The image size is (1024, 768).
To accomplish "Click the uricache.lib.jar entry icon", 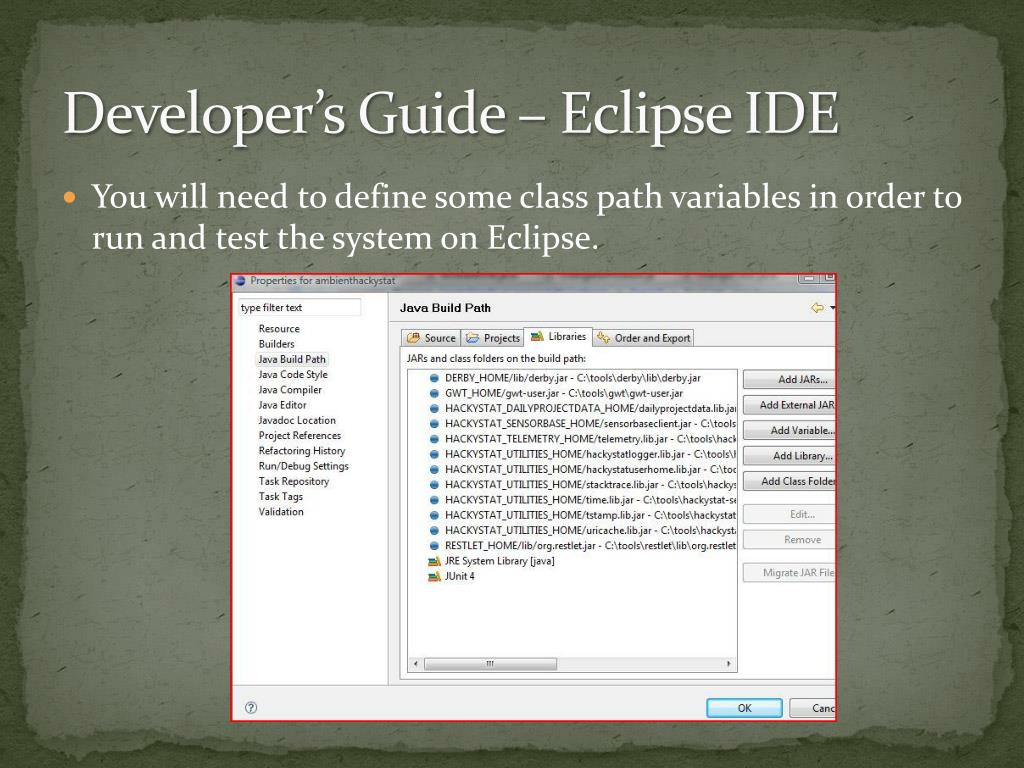I will point(434,530).
